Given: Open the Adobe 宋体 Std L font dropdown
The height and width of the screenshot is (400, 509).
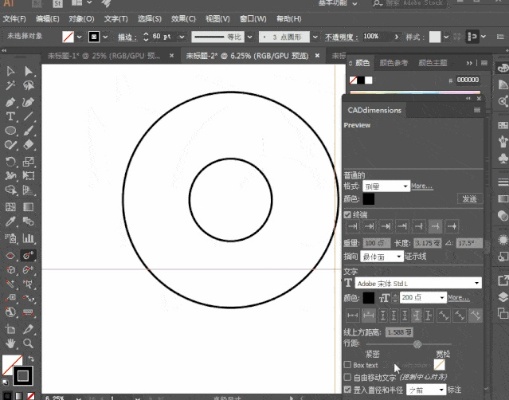Looking at the screenshot, I should click(x=418, y=283).
